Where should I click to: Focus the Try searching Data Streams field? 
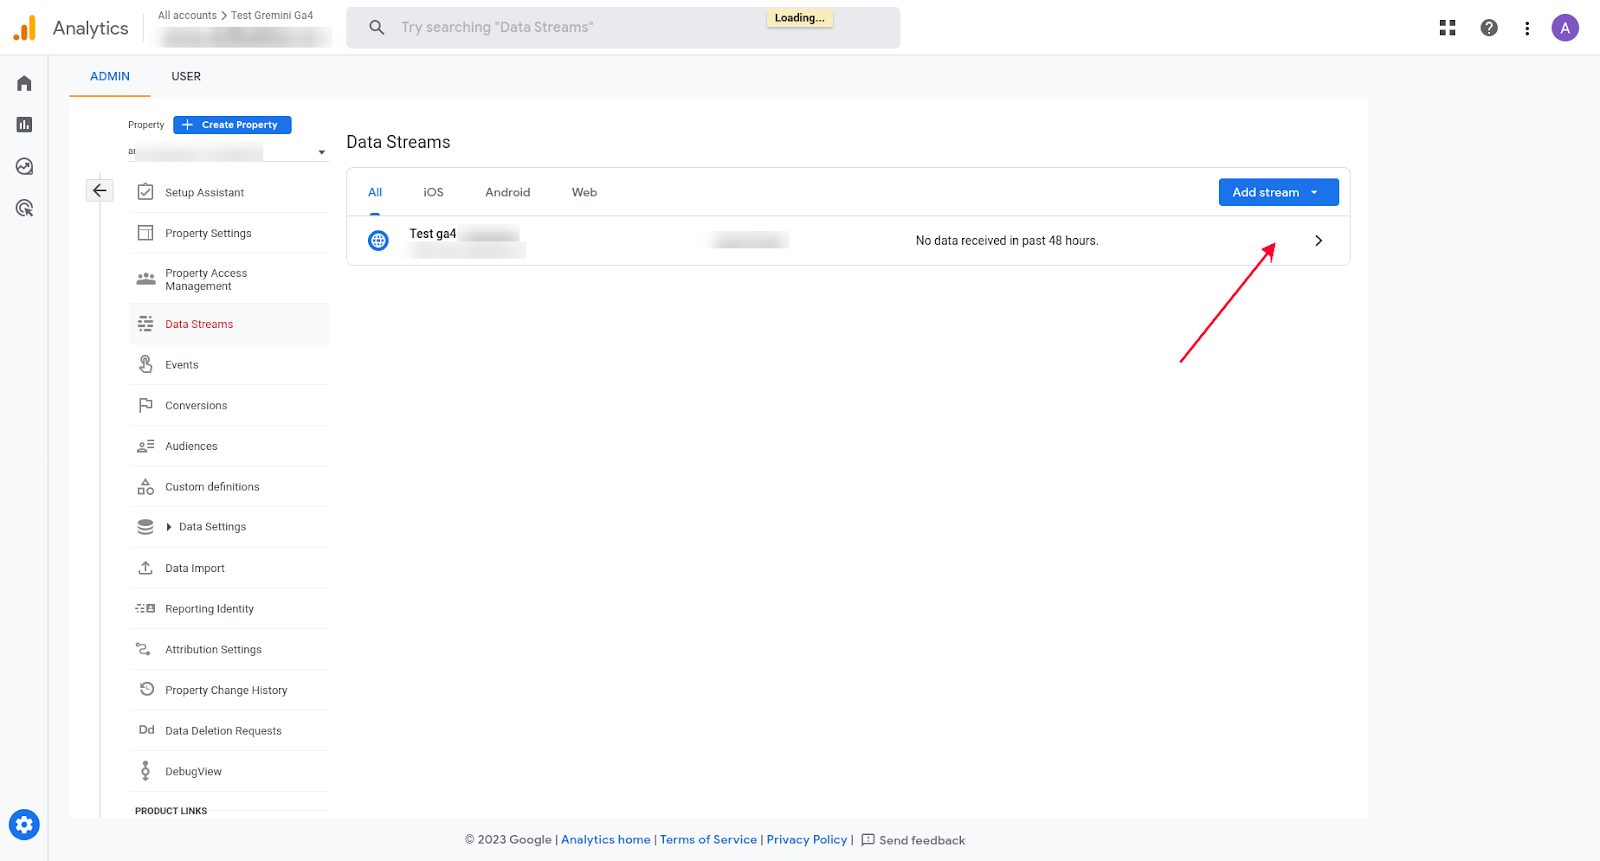(623, 27)
